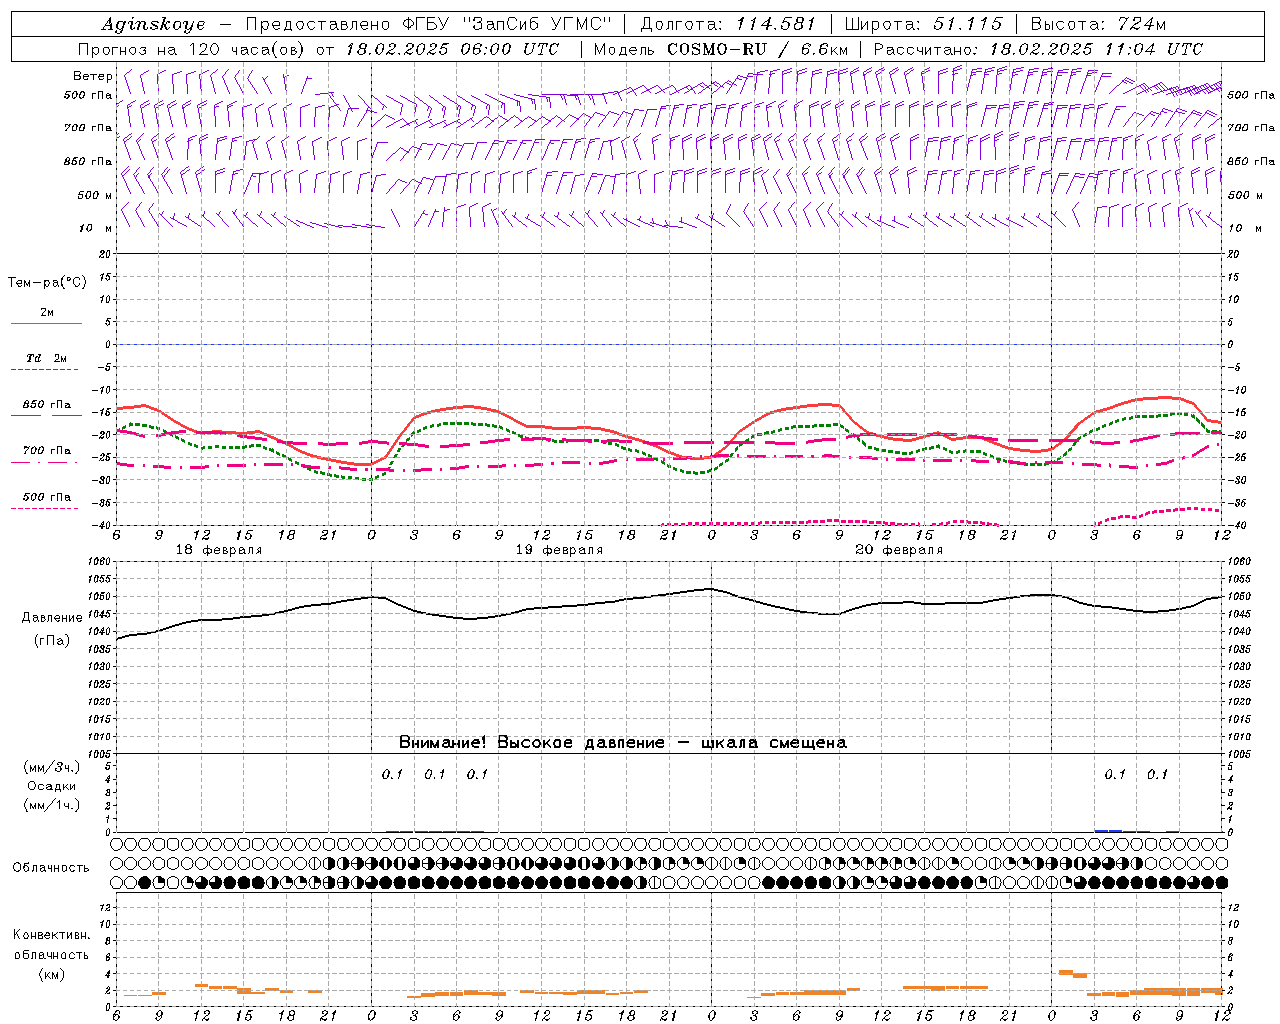The width and height of the screenshot is (1280, 1024).
Task: Select the "Долгота: 114.581" header field
Action: pos(728,24)
